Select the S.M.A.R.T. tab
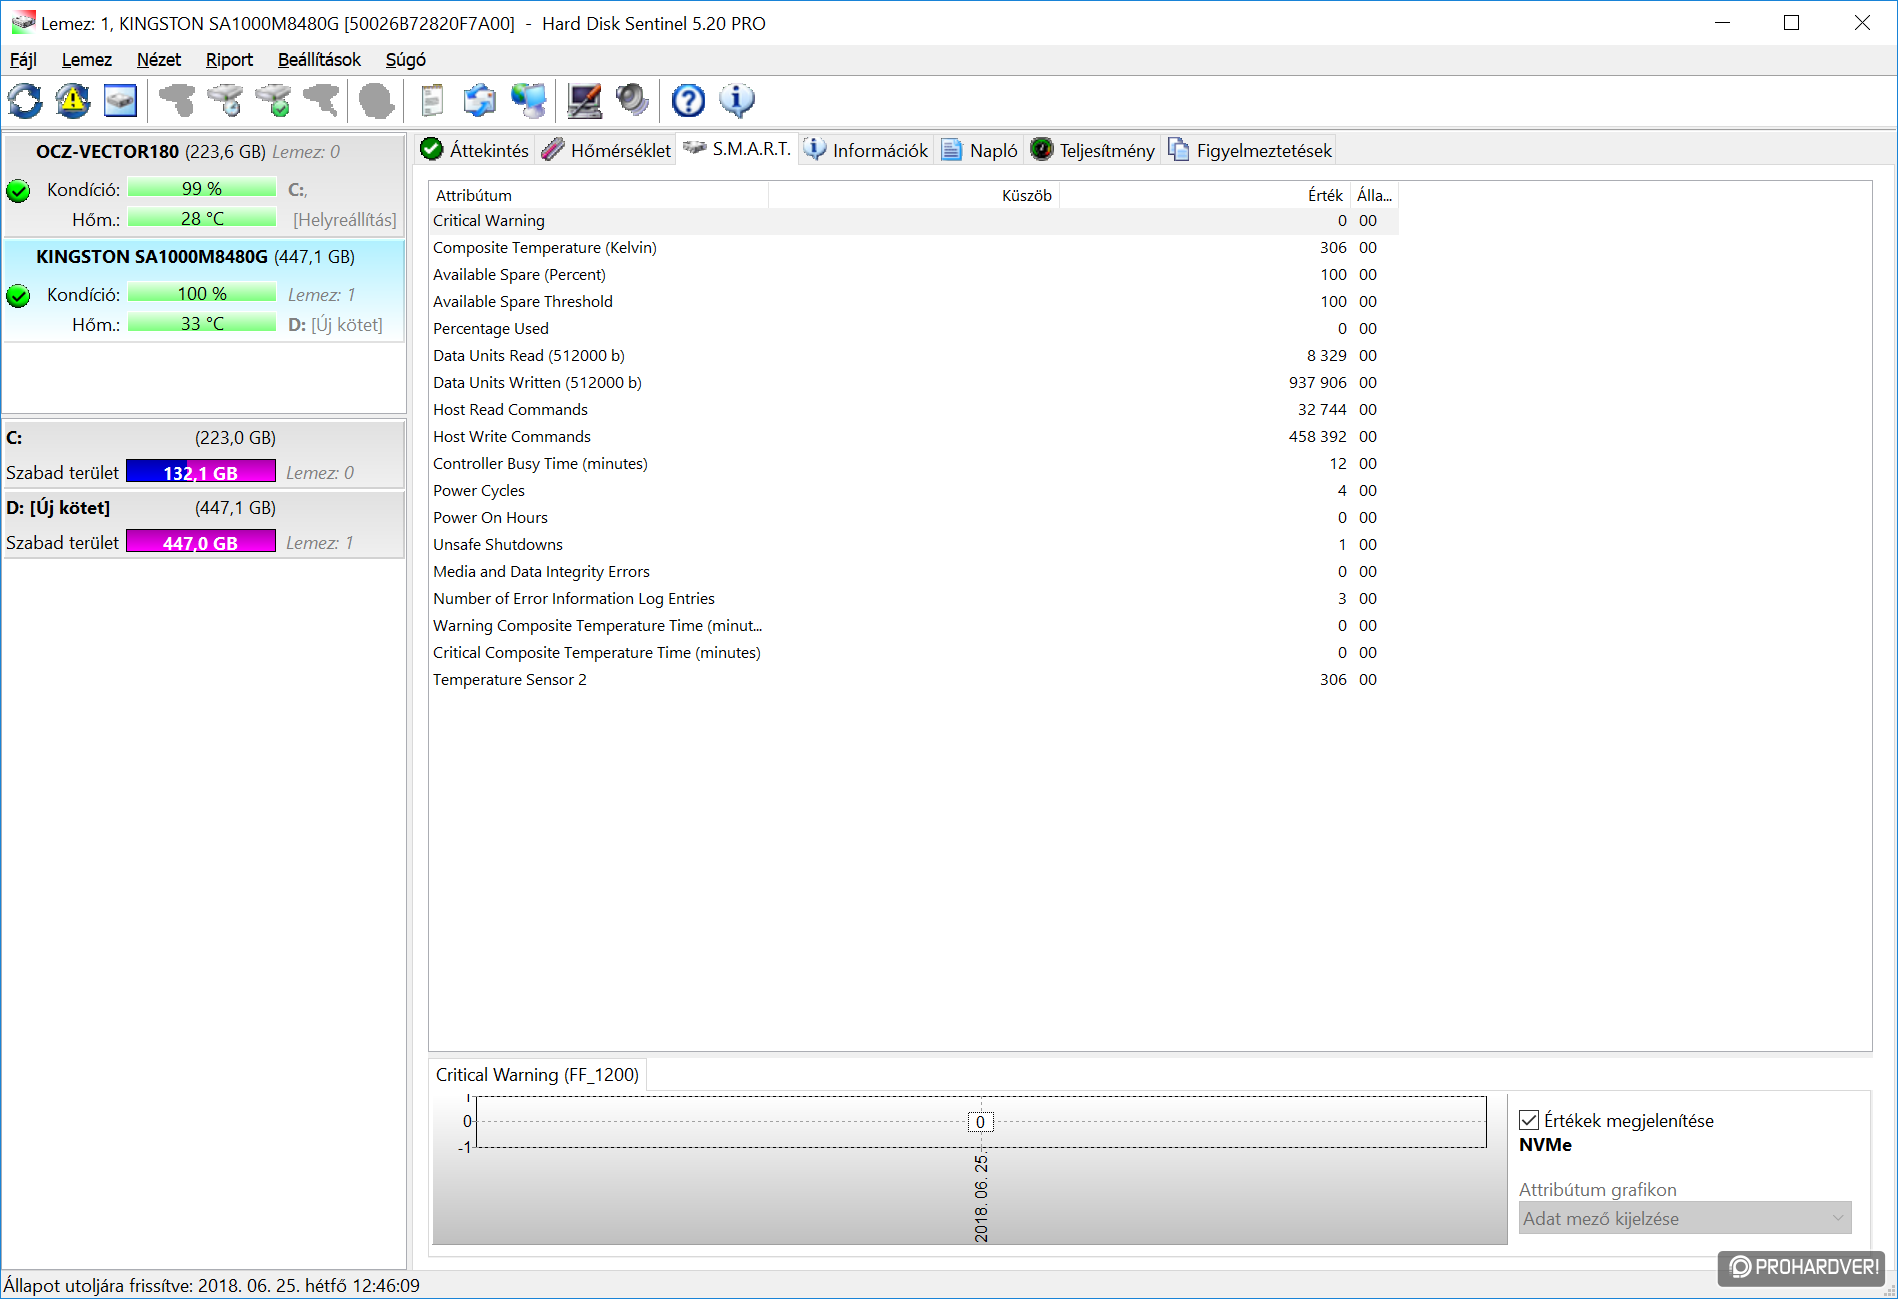The height and width of the screenshot is (1299, 1898). (x=737, y=149)
